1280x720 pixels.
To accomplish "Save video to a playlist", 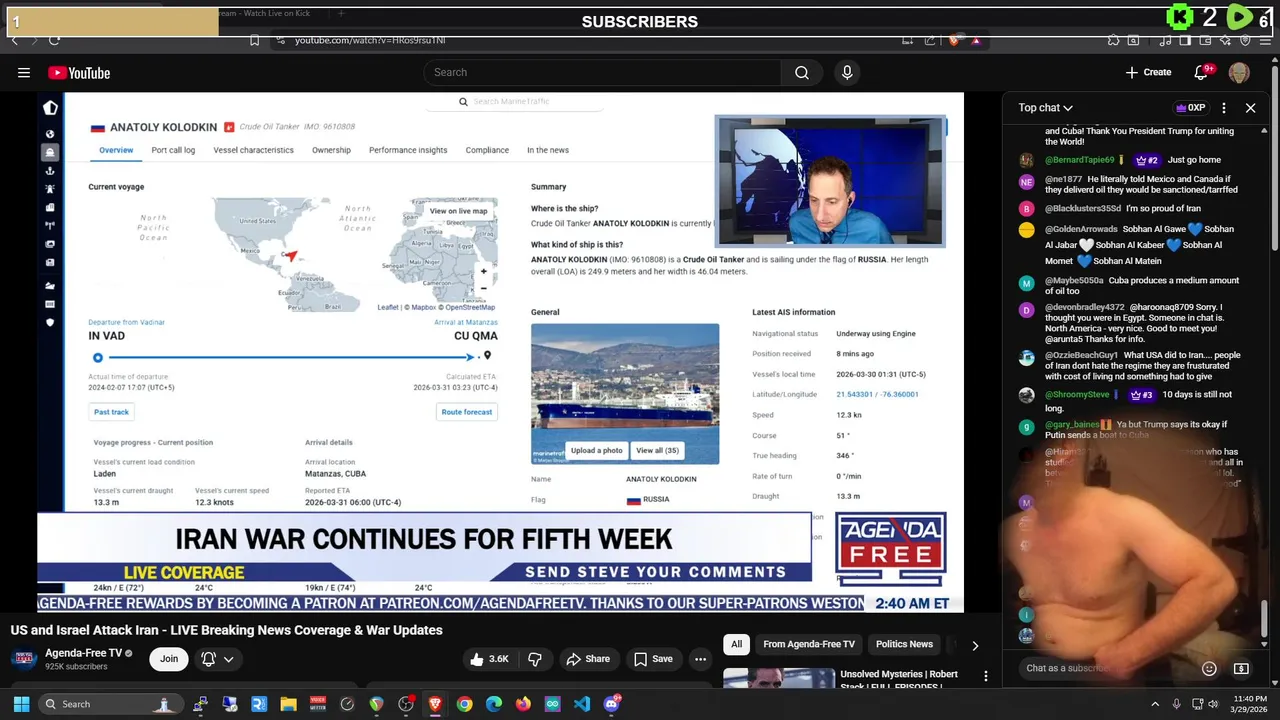I will coord(653,659).
